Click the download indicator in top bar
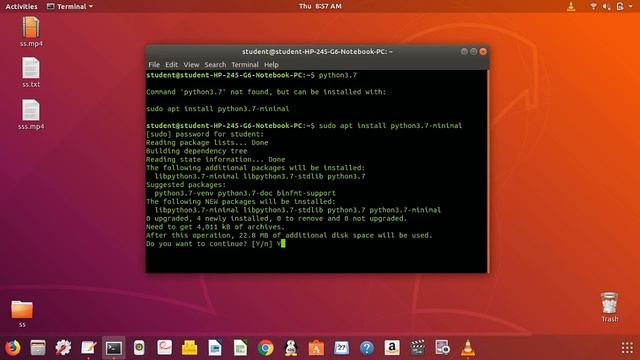Image resolution: width=640 pixels, height=360 pixels. [x=571, y=6]
